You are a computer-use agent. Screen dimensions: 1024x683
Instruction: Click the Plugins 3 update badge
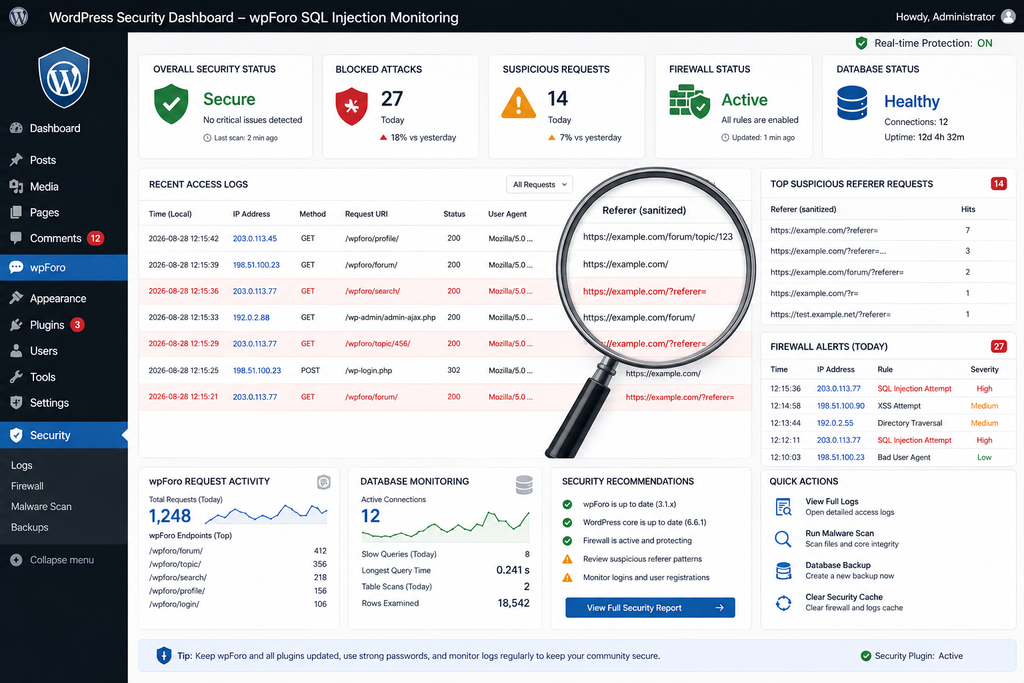(77, 325)
